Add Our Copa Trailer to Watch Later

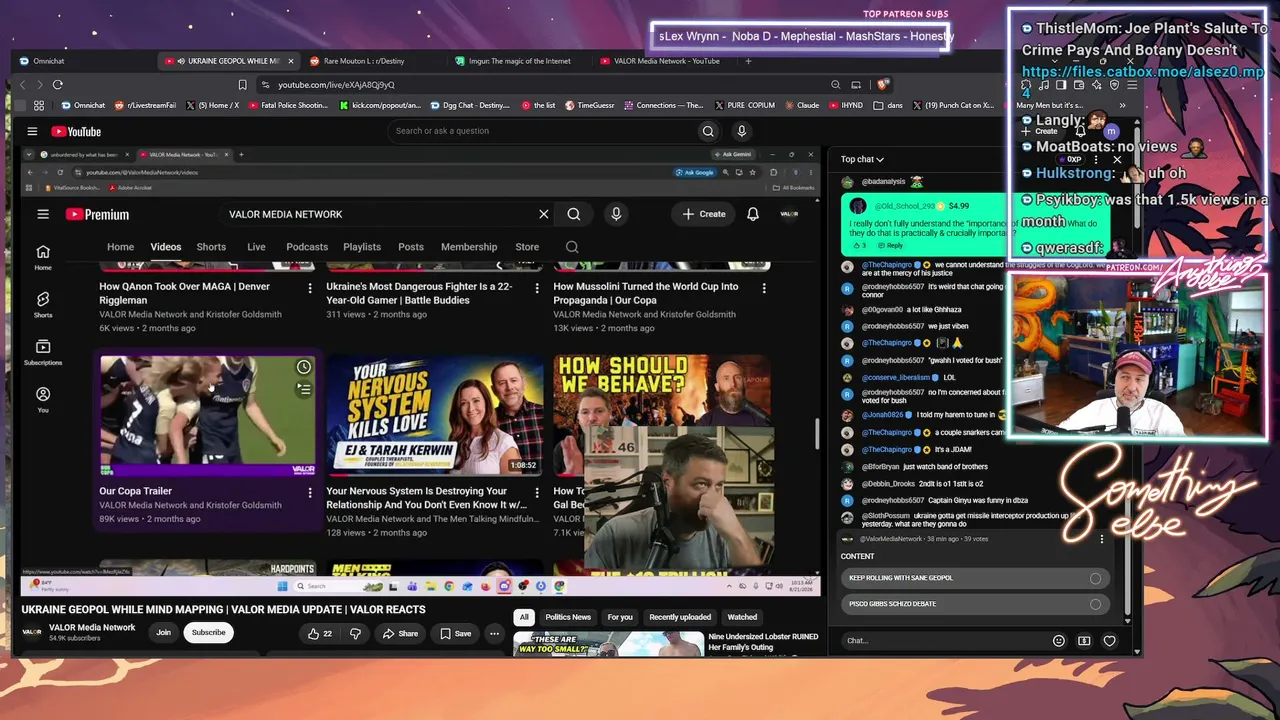pyautogui.click(x=304, y=368)
